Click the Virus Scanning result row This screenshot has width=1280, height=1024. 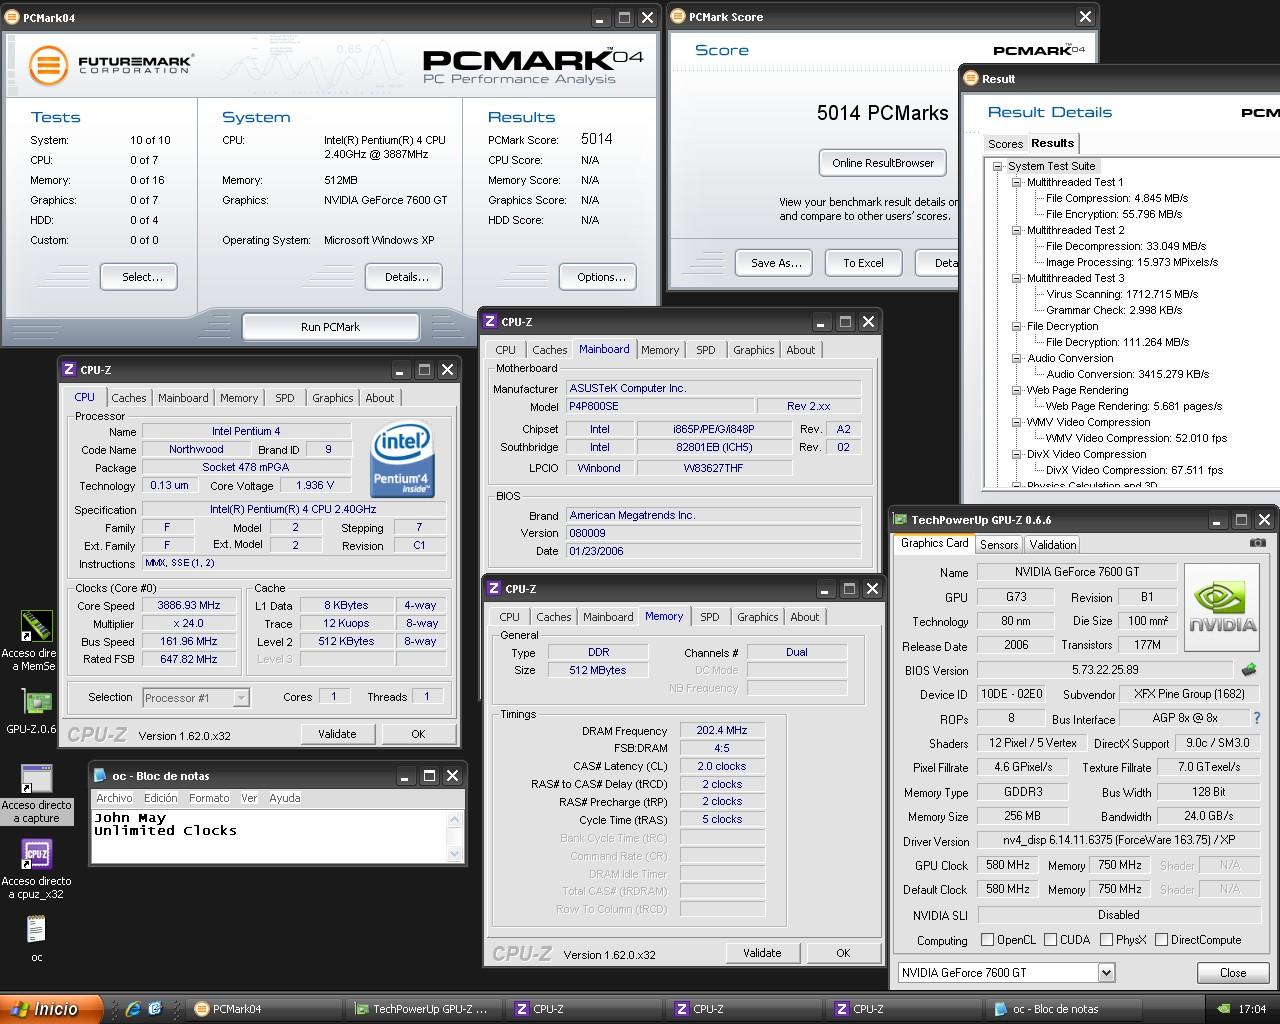[1121, 294]
